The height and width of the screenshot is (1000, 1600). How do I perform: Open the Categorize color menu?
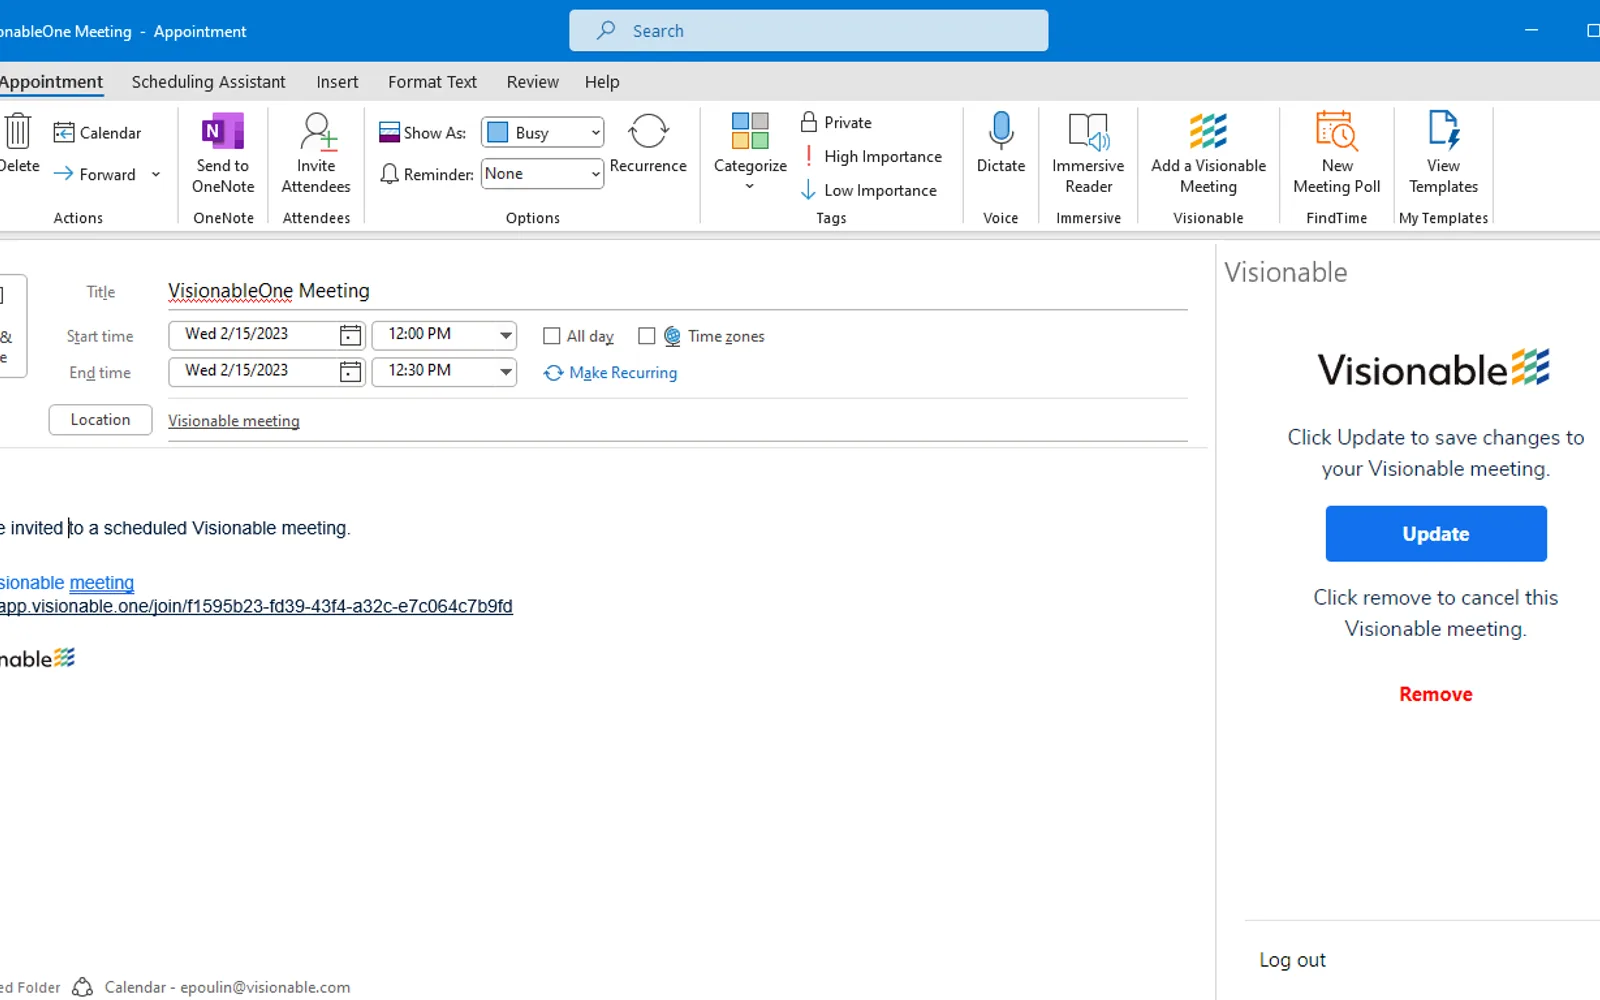[750, 153]
